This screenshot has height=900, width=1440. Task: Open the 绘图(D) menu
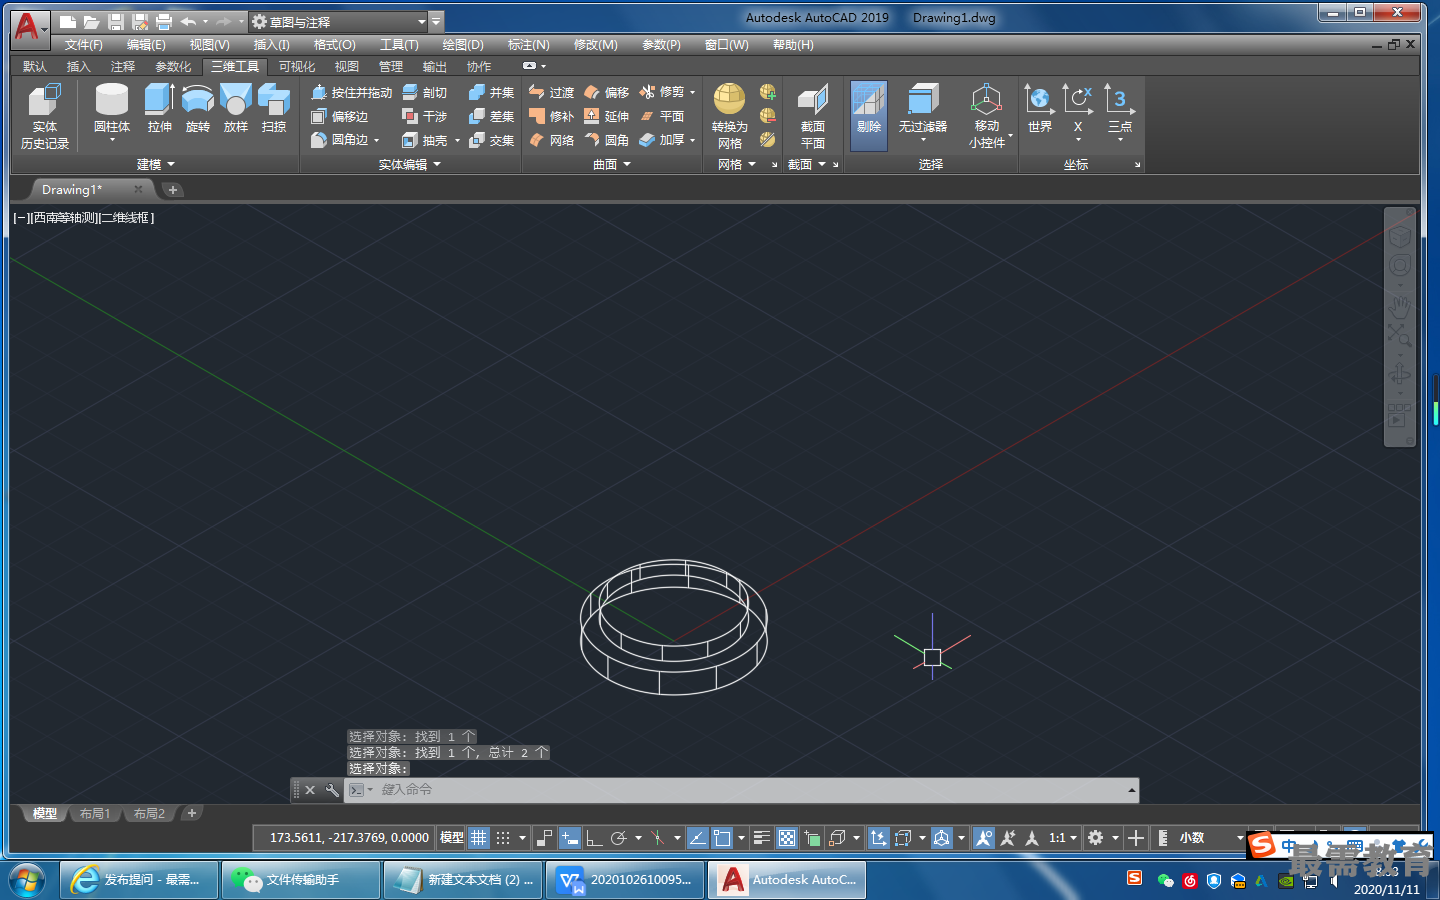pyautogui.click(x=462, y=45)
